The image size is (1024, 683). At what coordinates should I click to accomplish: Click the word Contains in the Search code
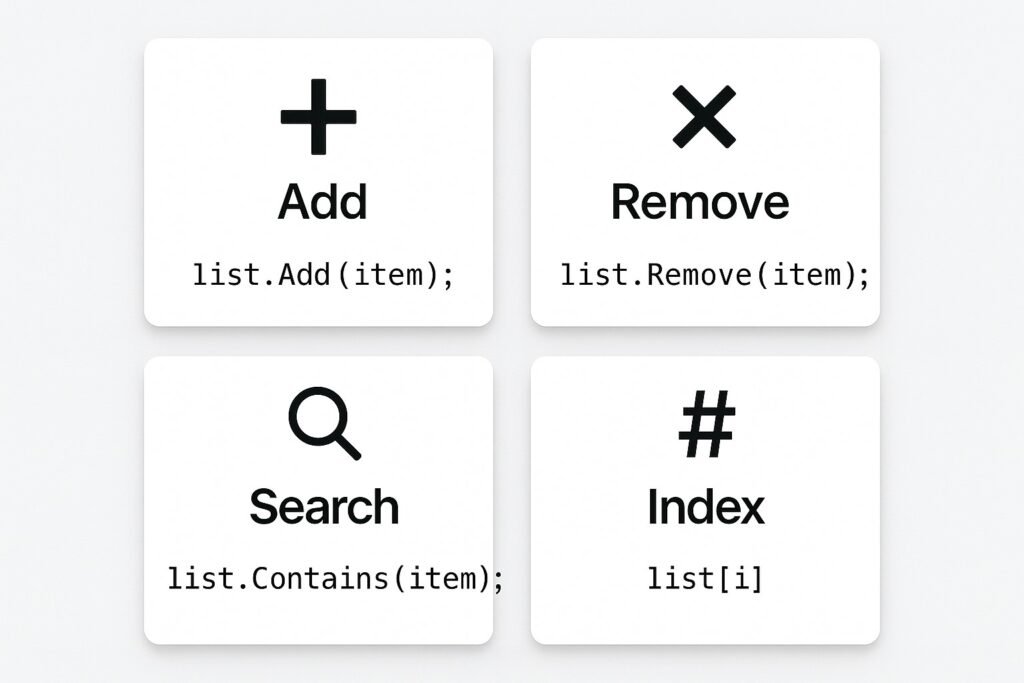321,579
